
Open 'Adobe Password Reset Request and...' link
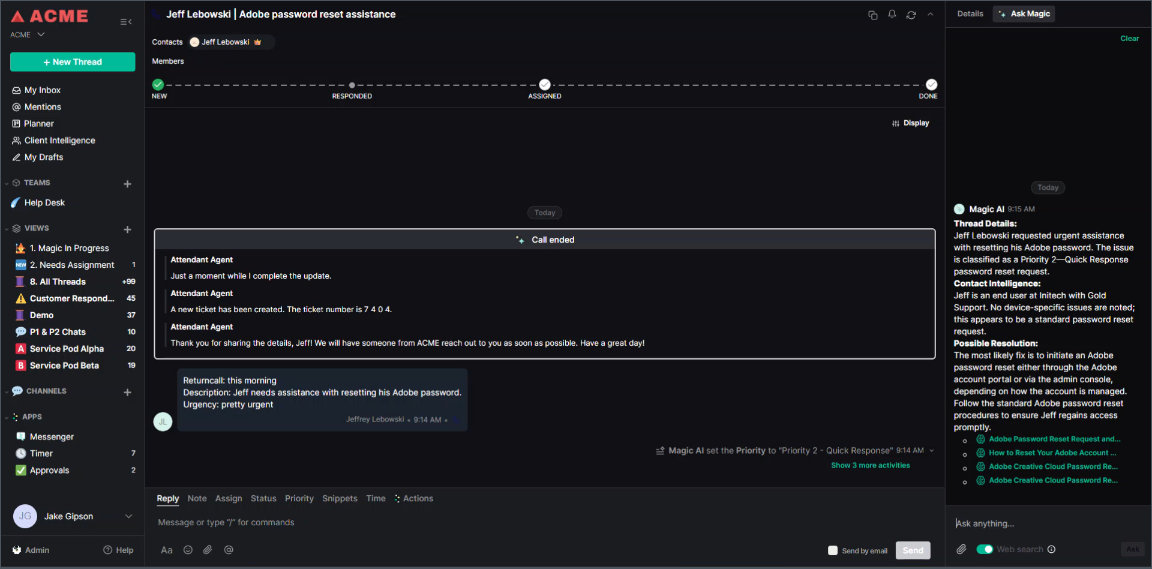(1054, 439)
